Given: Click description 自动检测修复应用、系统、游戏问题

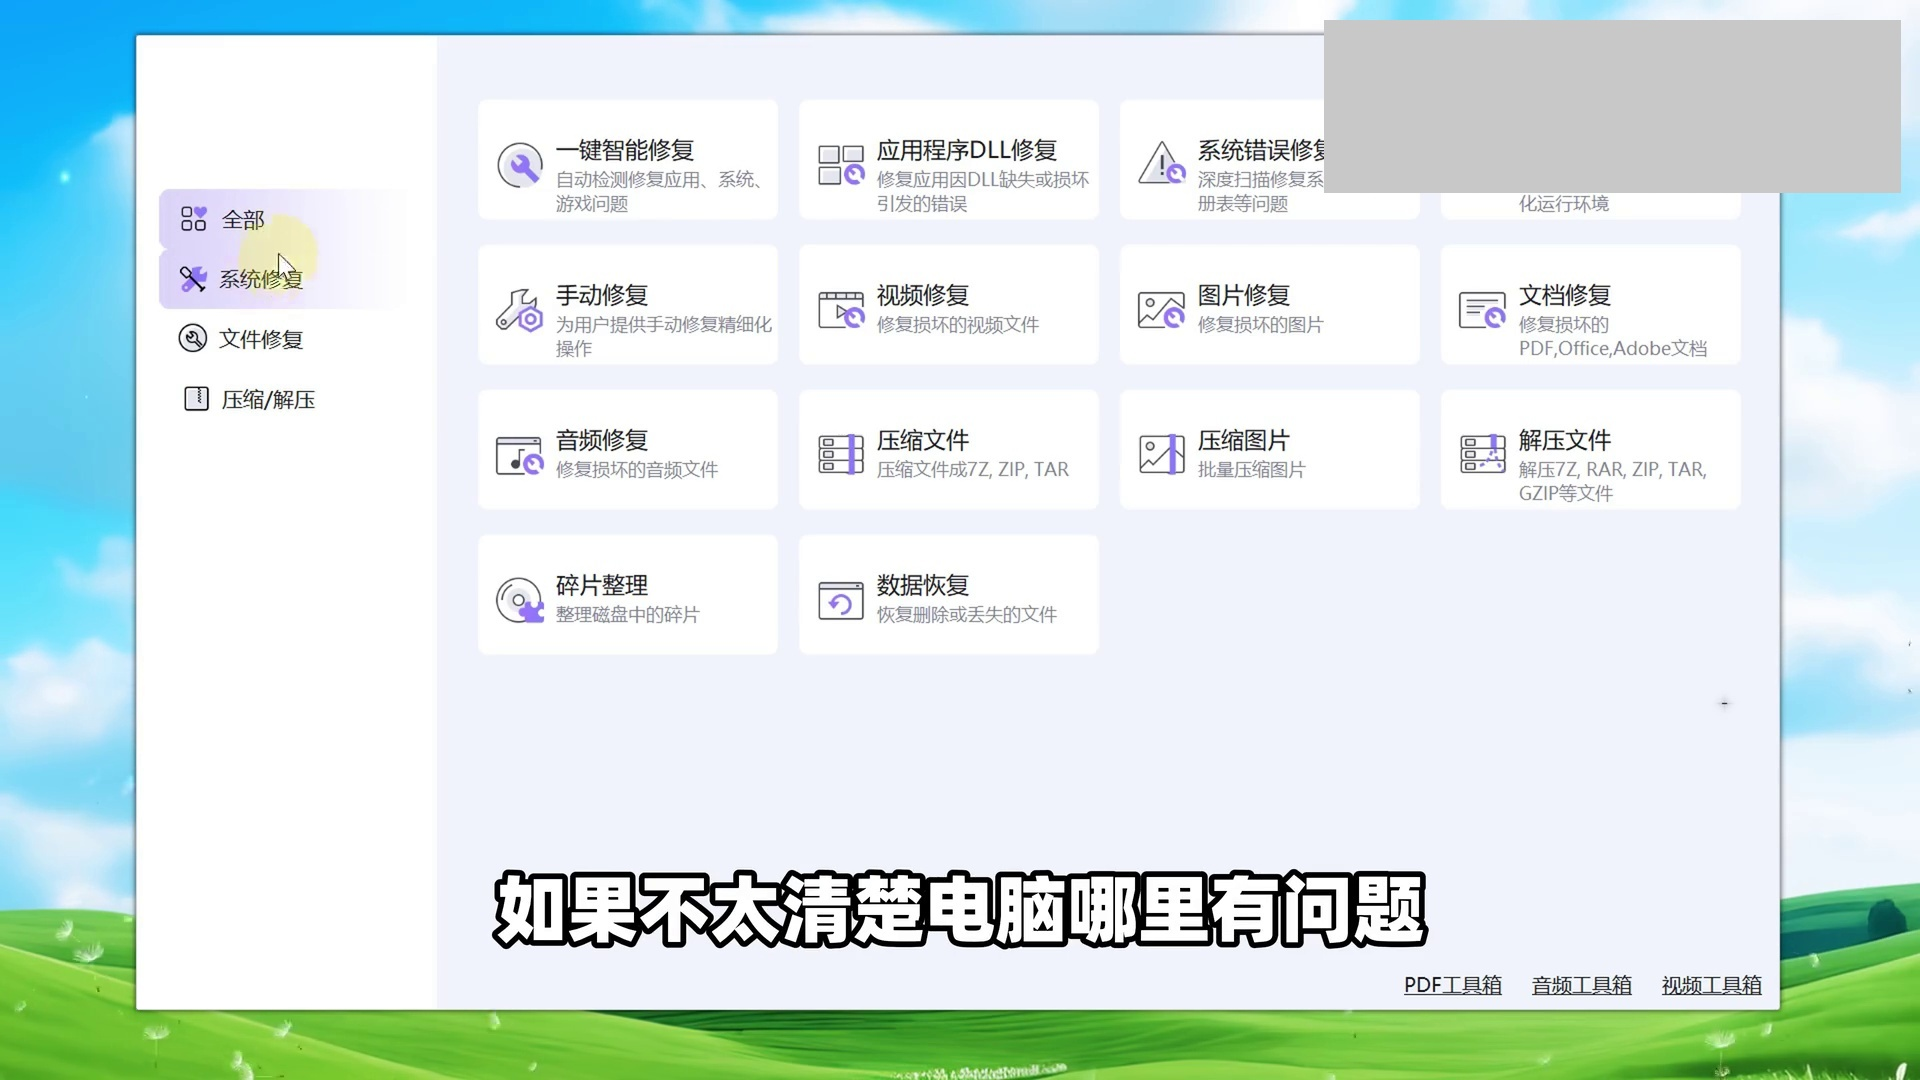Looking at the screenshot, I should coord(660,191).
